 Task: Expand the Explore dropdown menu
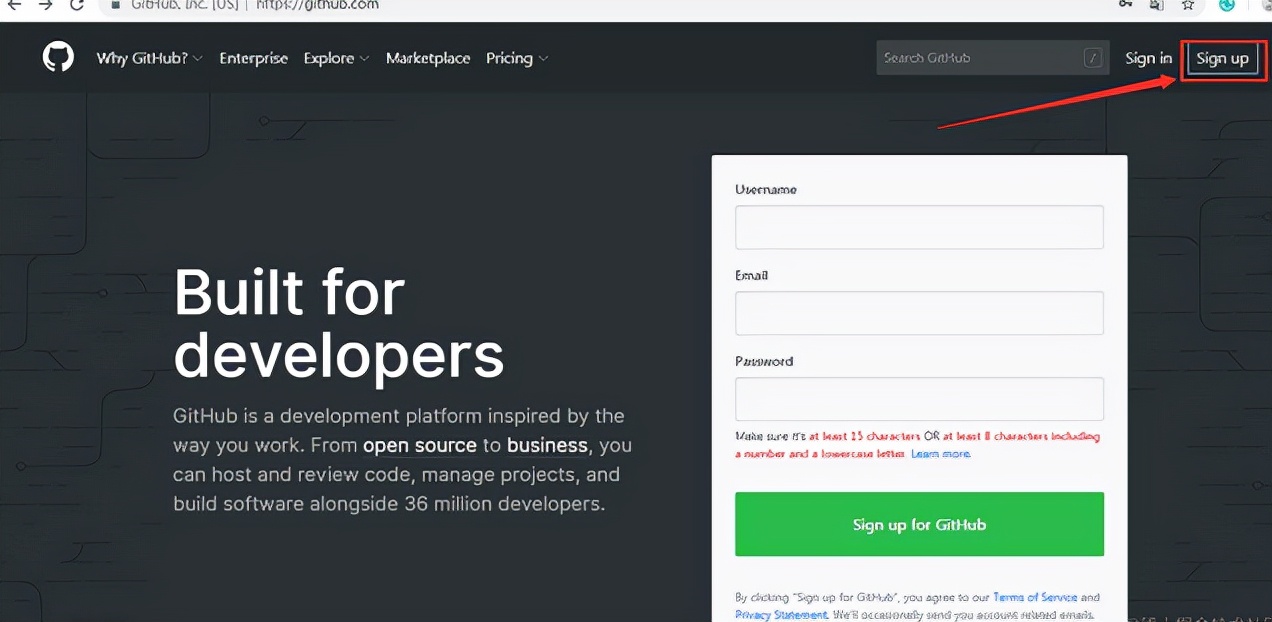point(336,58)
